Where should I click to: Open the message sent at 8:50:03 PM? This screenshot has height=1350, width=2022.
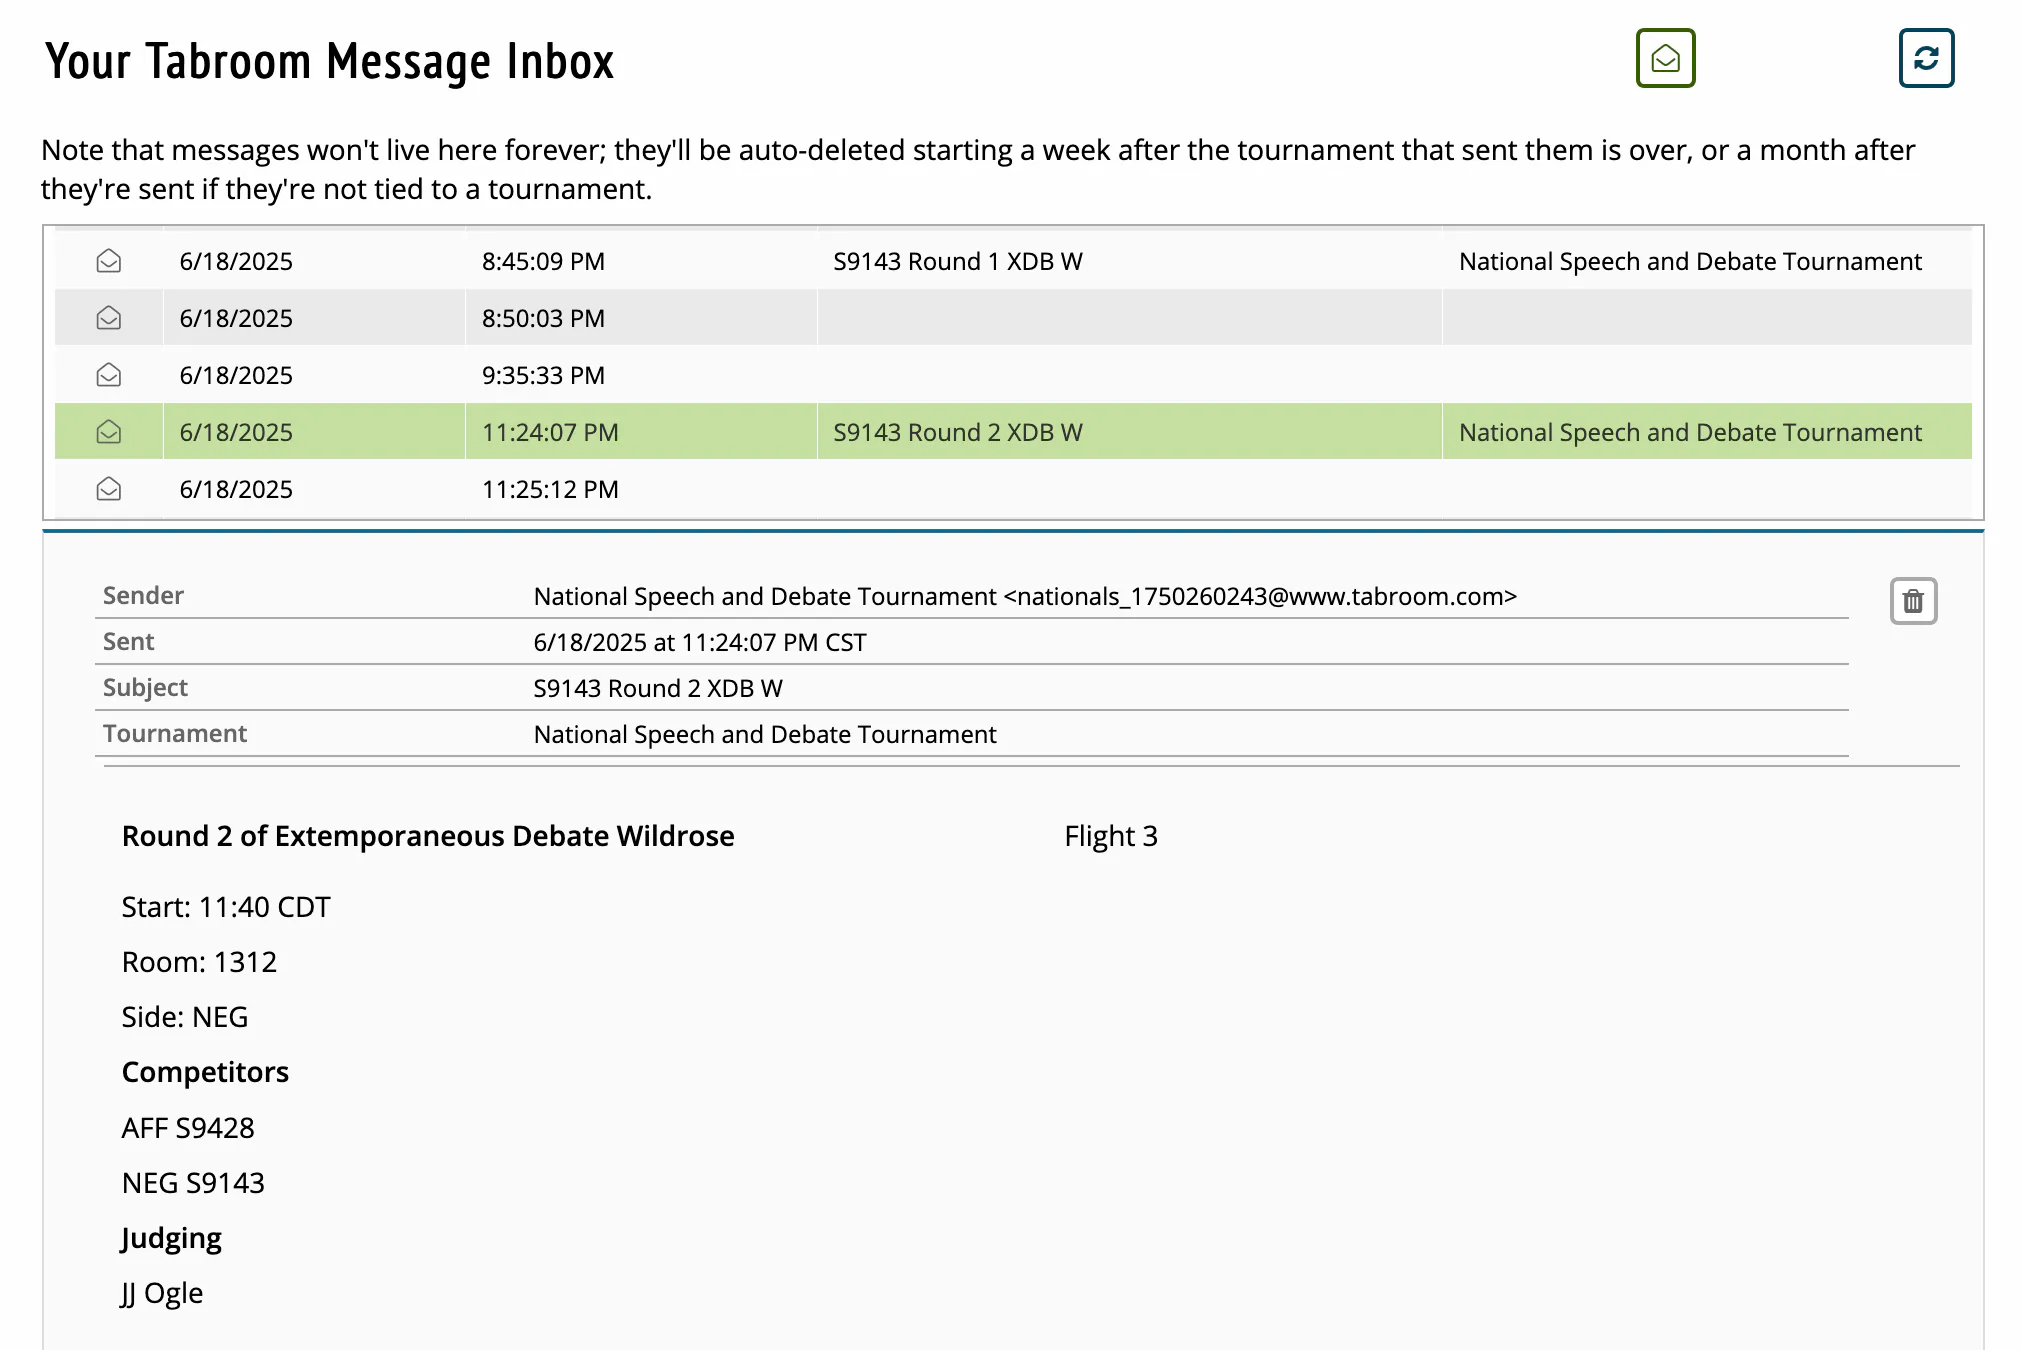click(1013, 318)
